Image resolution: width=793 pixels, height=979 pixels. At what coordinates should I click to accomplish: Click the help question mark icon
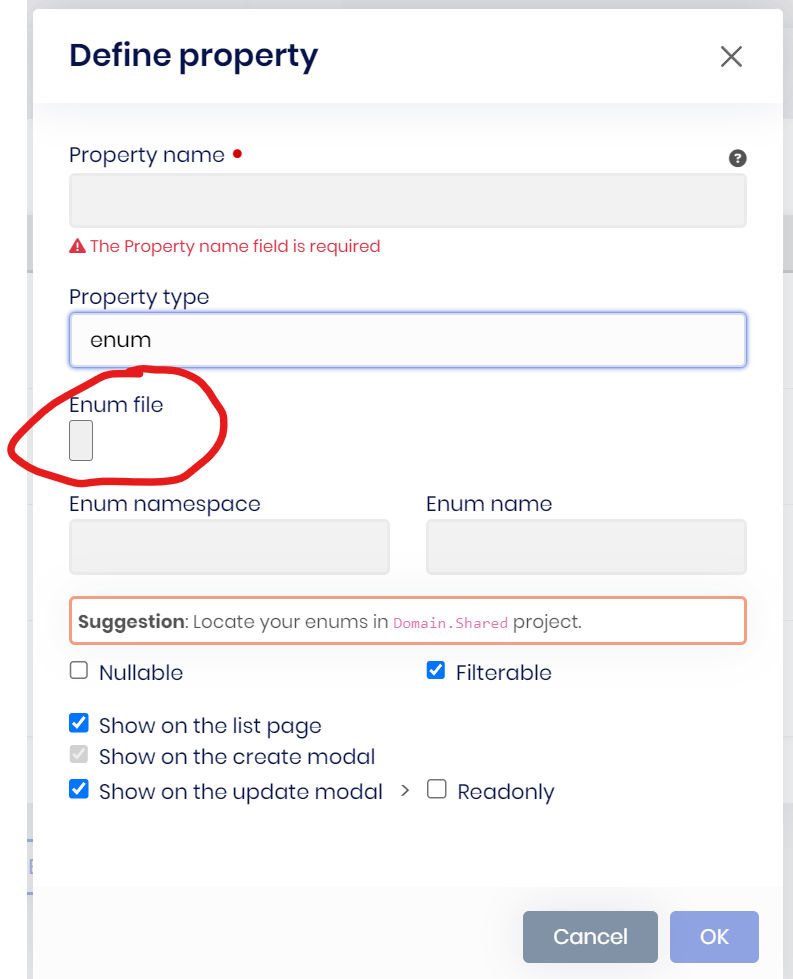[738, 158]
